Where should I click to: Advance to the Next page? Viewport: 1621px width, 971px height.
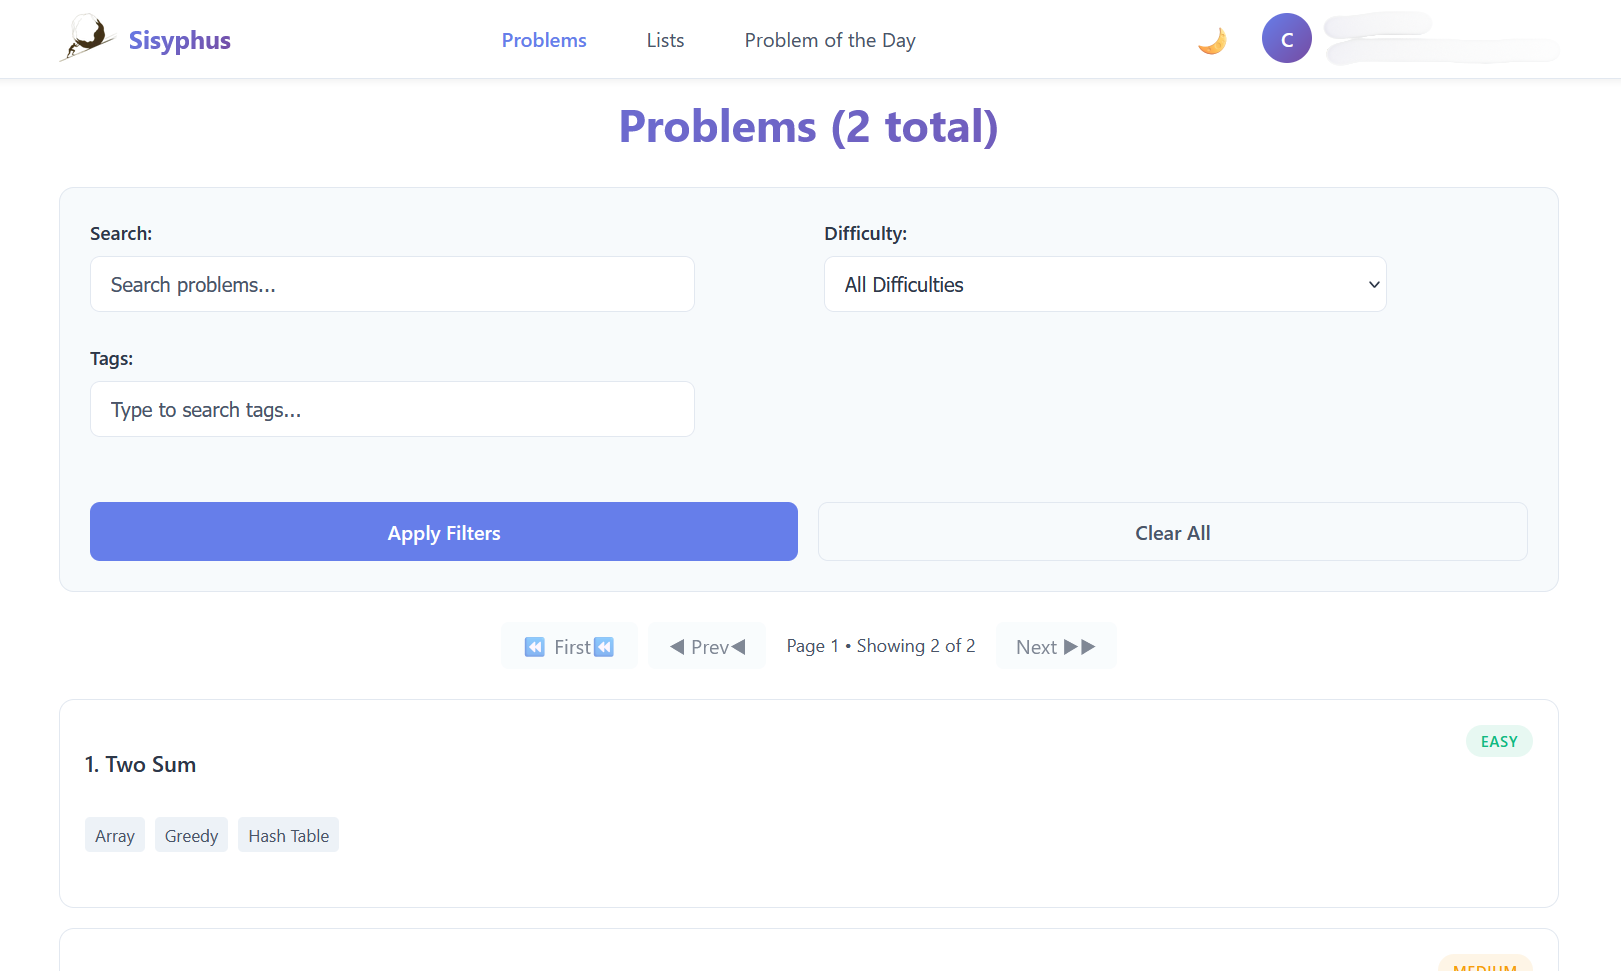click(x=1055, y=646)
